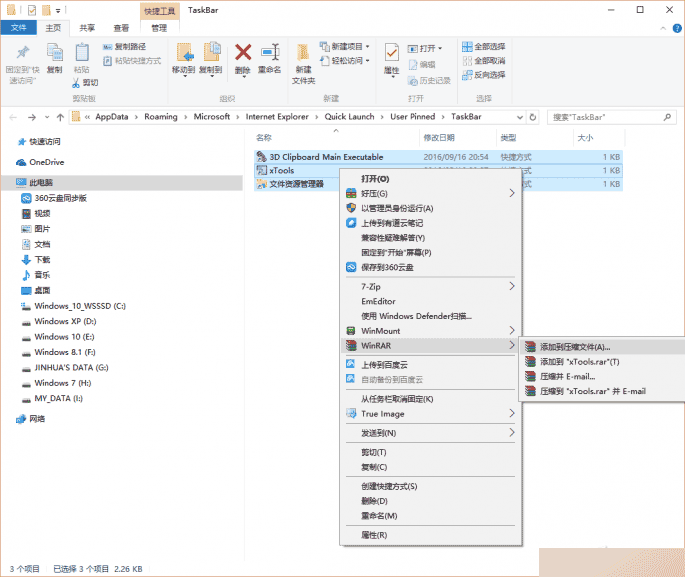The image size is (685, 577).
Task: Click the Cut scissors button
Action: [x=86, y=83]
